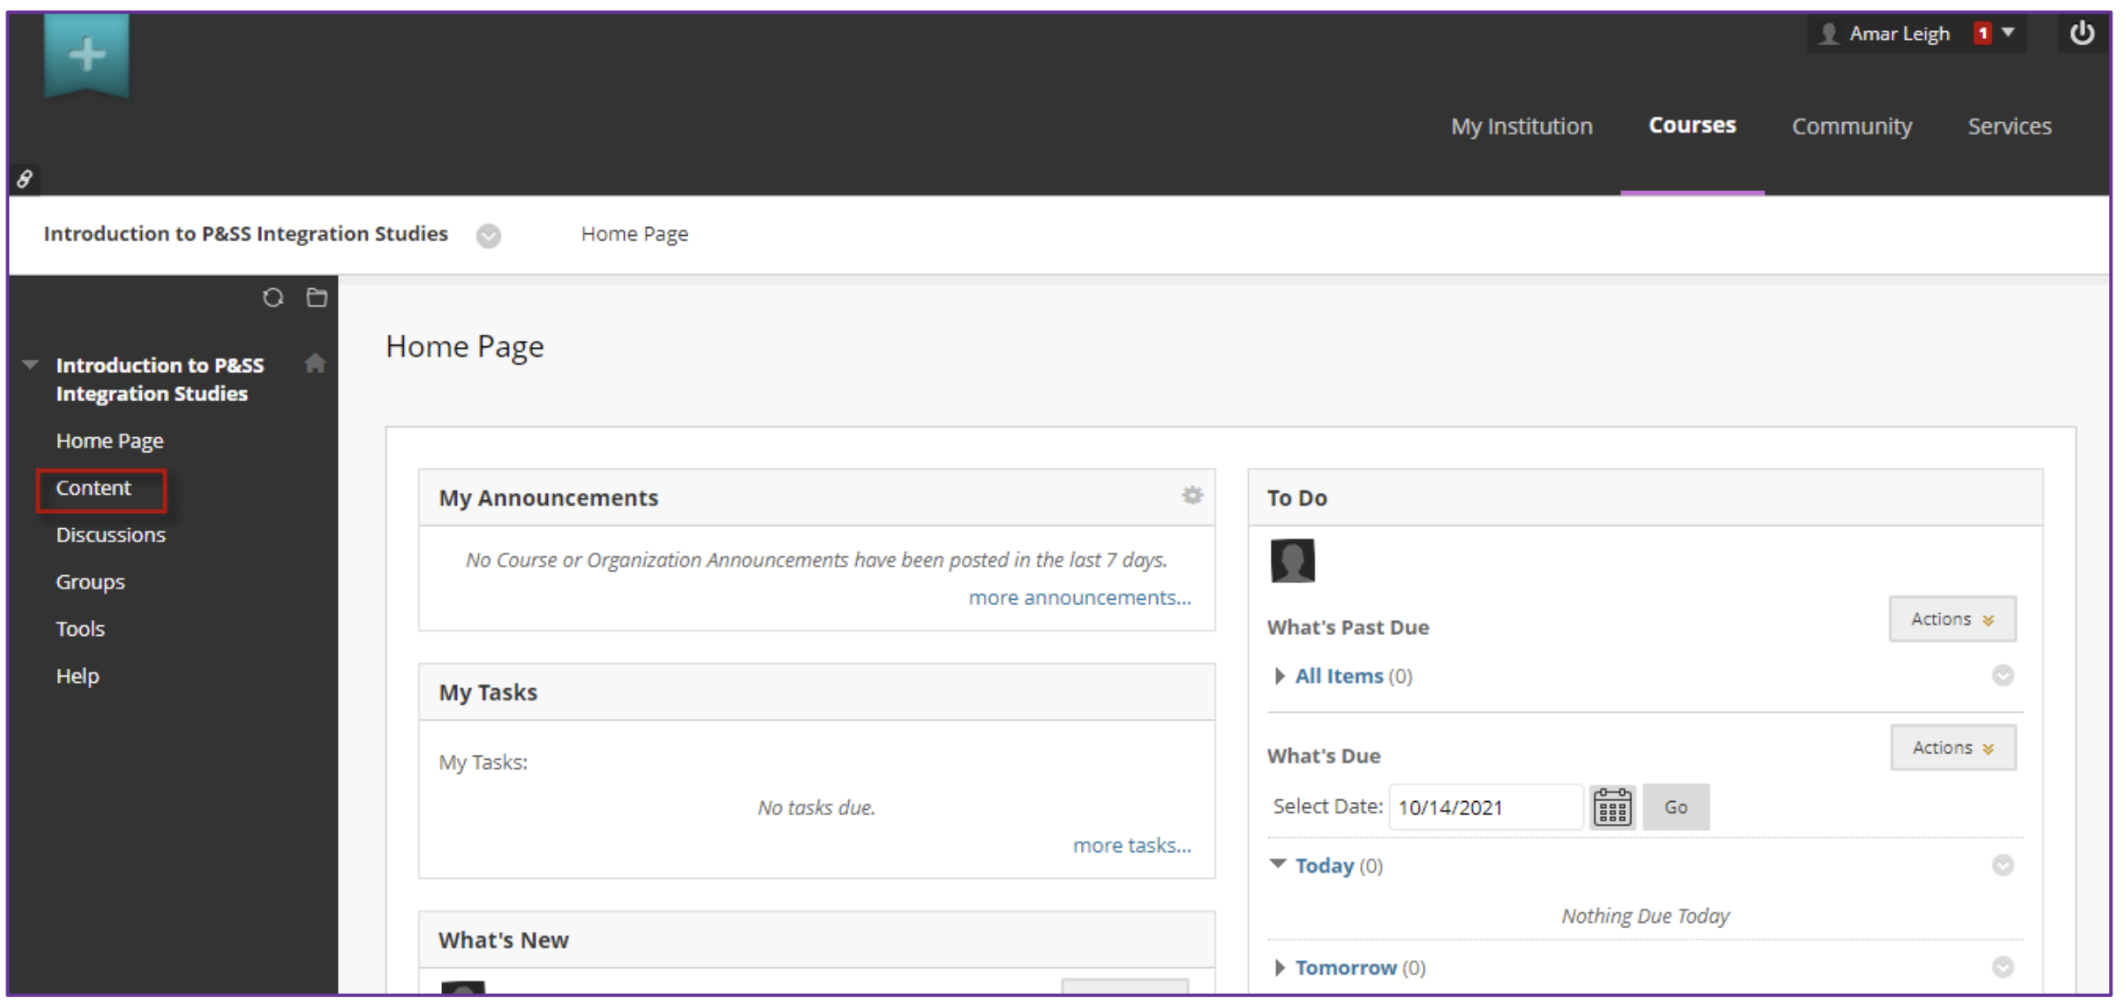
Task: Open the Services tab
Action: 2009,126
